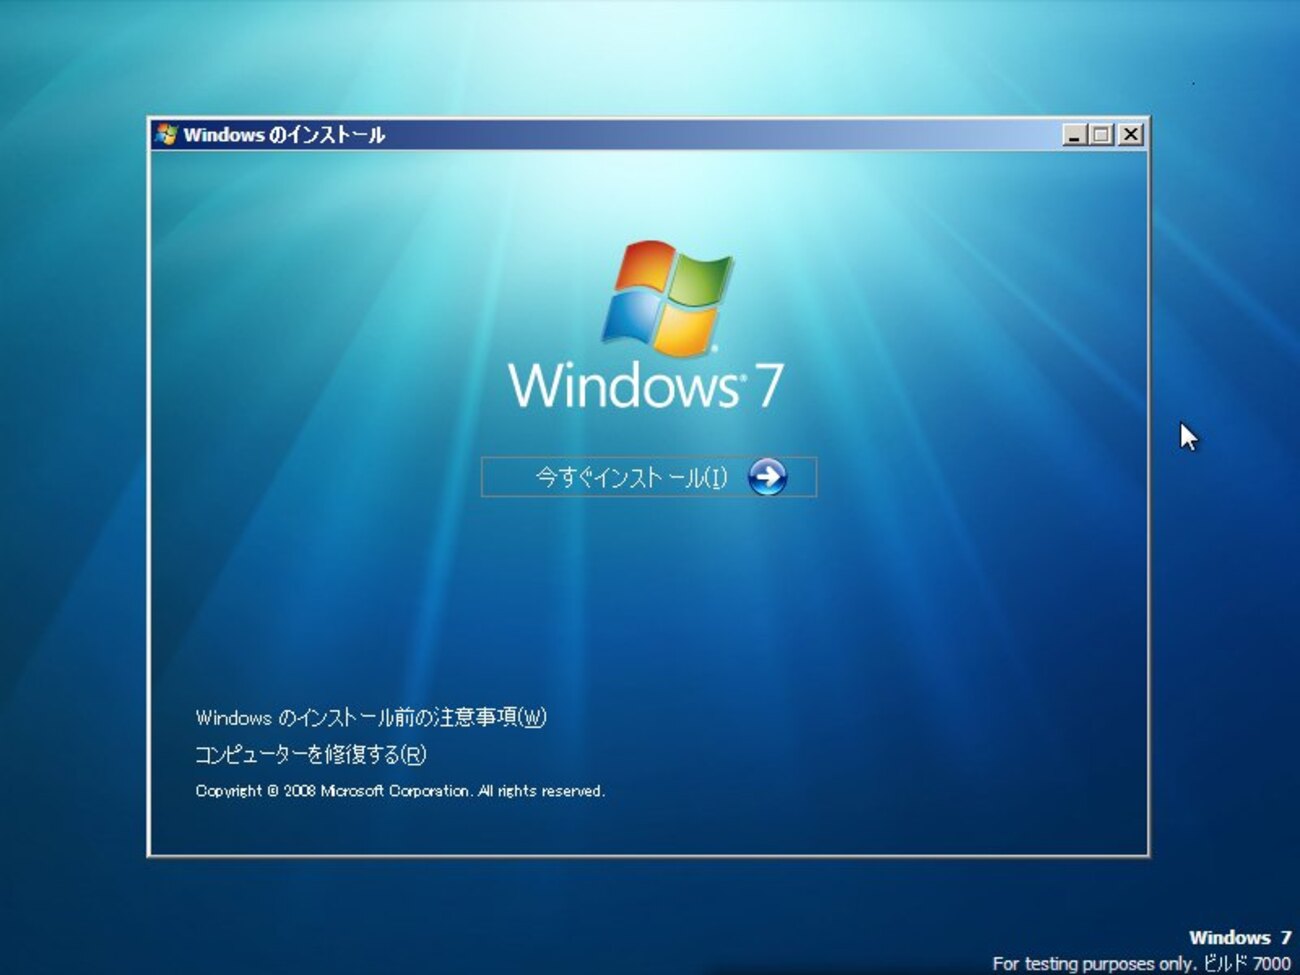
Task: Maximize the Windows のインストール window
Action: (1101, 134)
